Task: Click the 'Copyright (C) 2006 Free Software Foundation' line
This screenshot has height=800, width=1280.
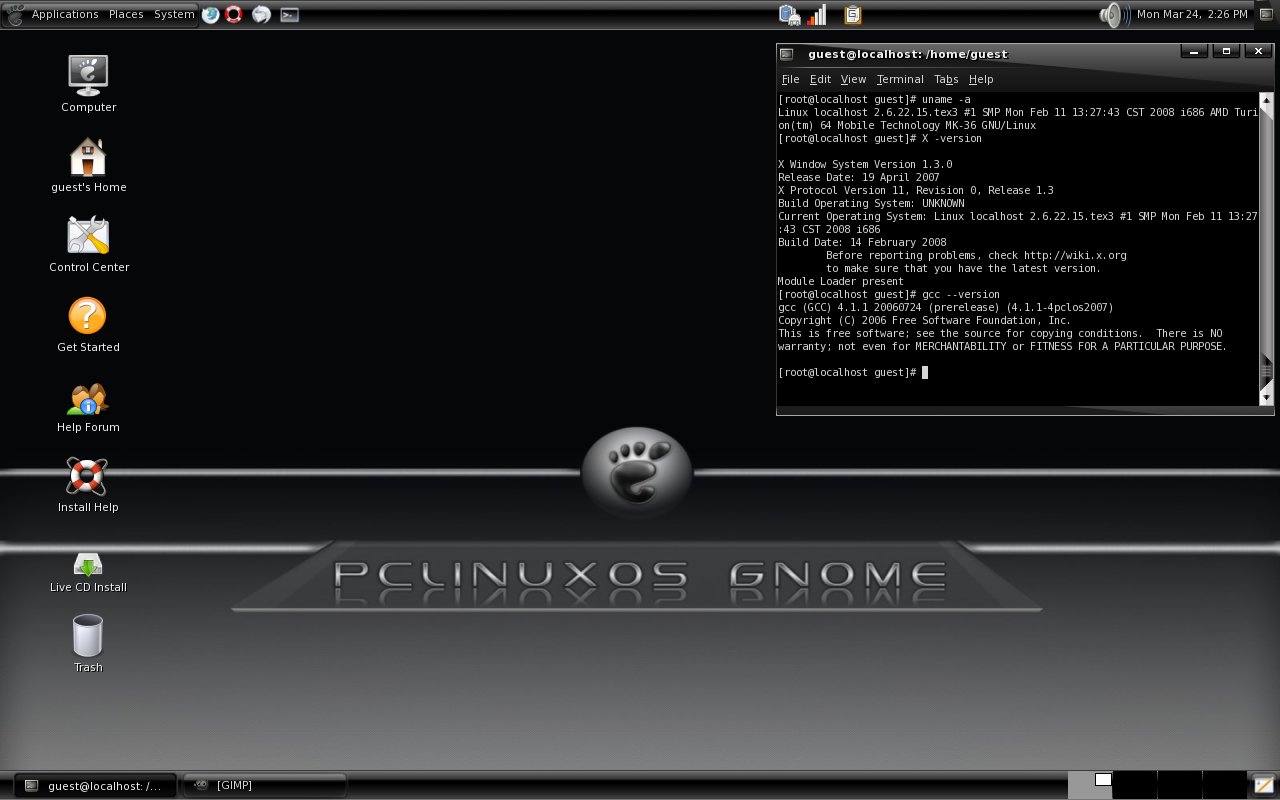Action: (925, 321)
